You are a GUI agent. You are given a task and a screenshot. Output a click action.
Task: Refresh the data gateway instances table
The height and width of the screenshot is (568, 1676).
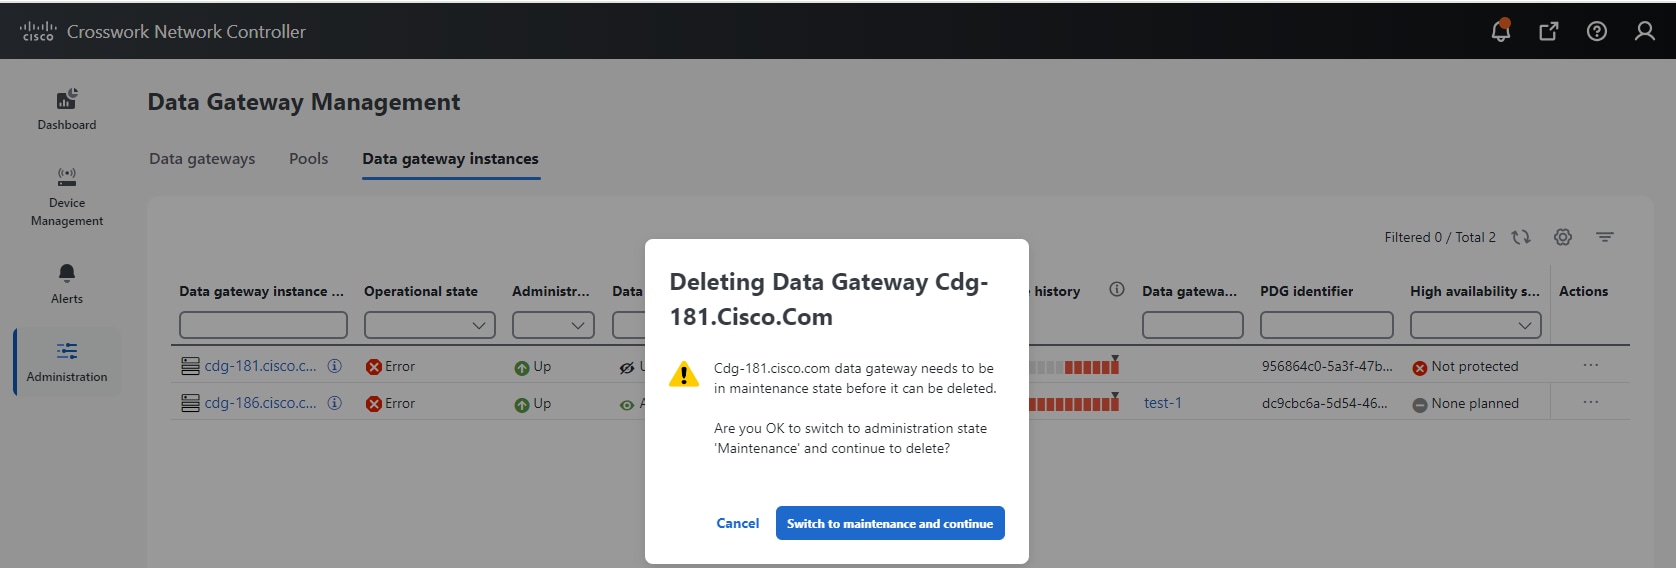[1521, 237]
